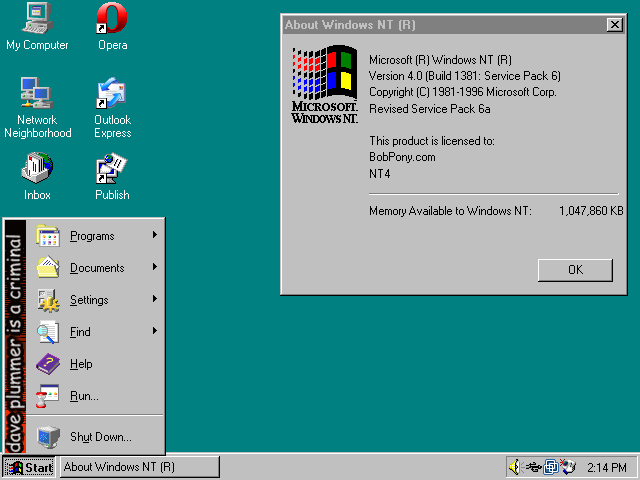
Task: Choose Run... in the Start menu
Action: (84, 396)
